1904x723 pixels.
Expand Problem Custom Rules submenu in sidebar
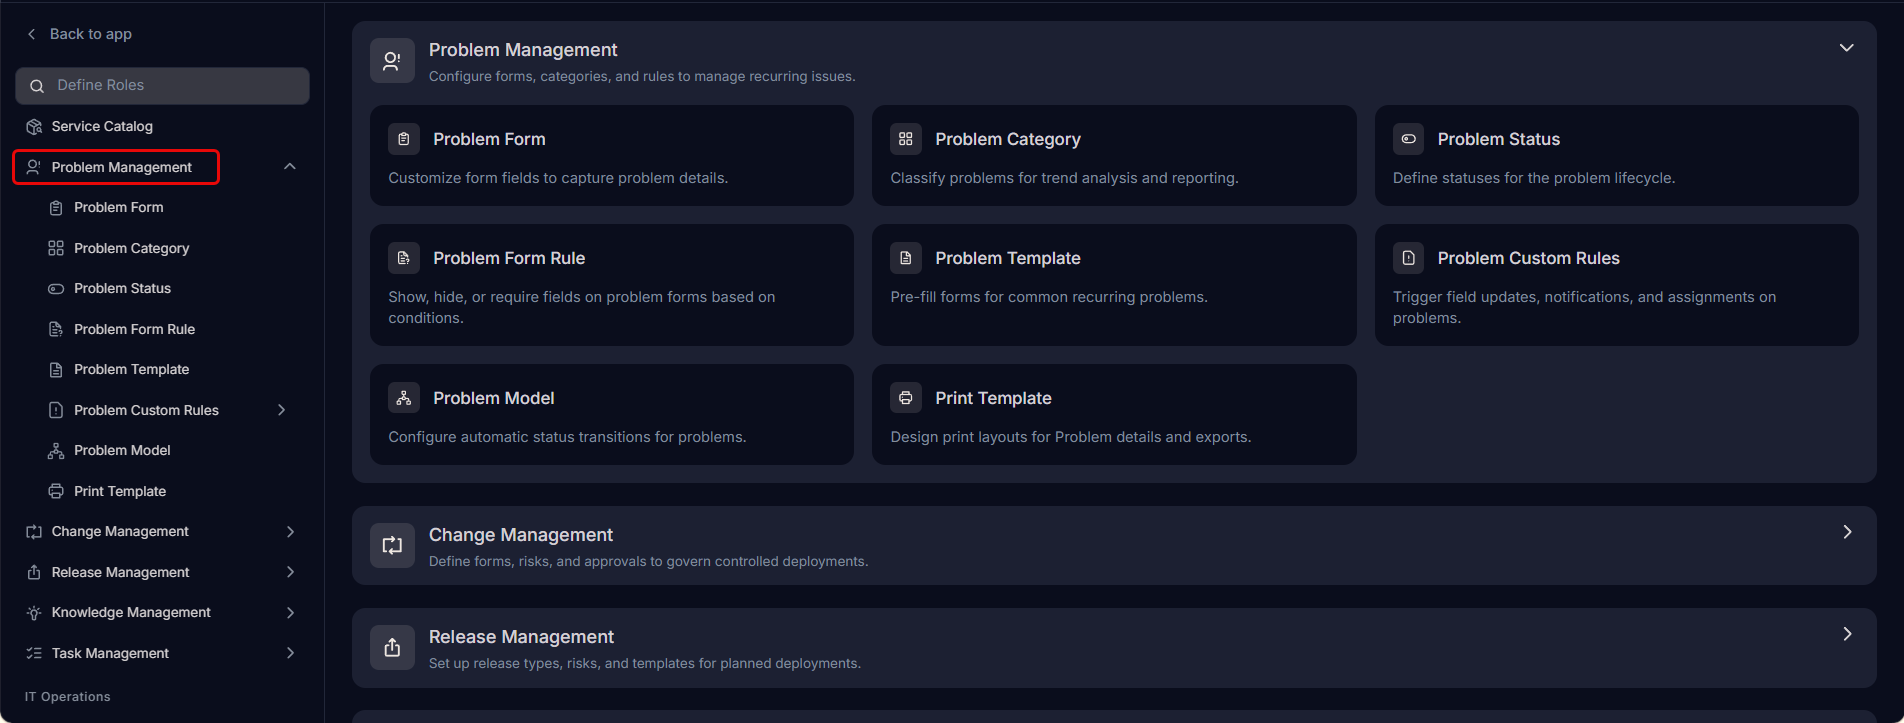click(x=282, y=410)
